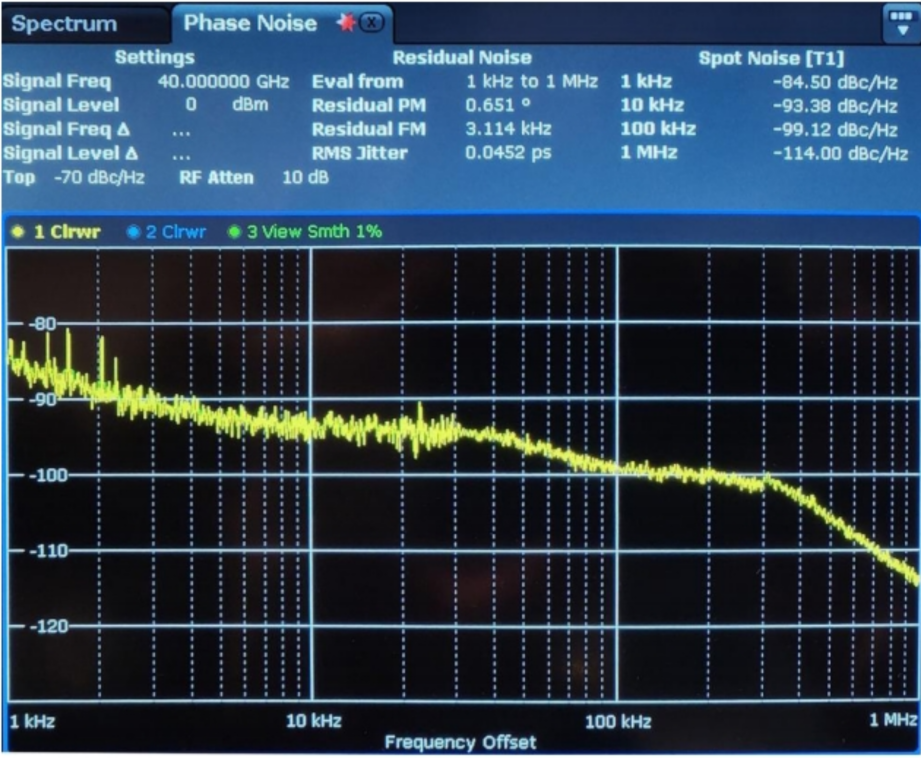Image resolution: width=921 pixels, height=758 pixels.
Task: Click the Spot Noise [T1] header
Action: tap(771, 58)
